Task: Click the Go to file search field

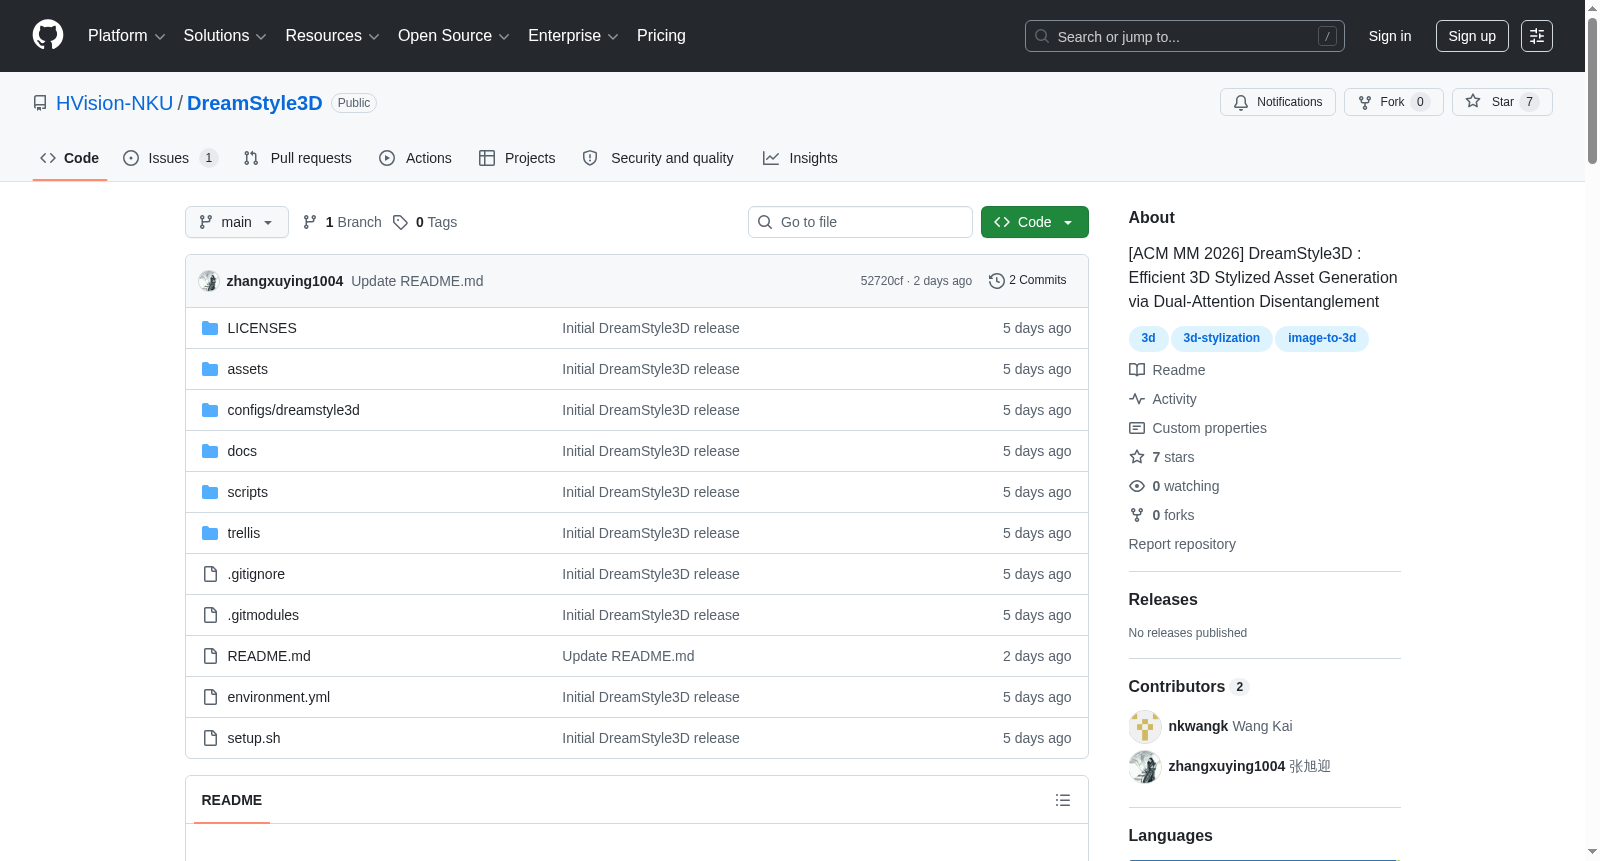Action: click(860, 222)
